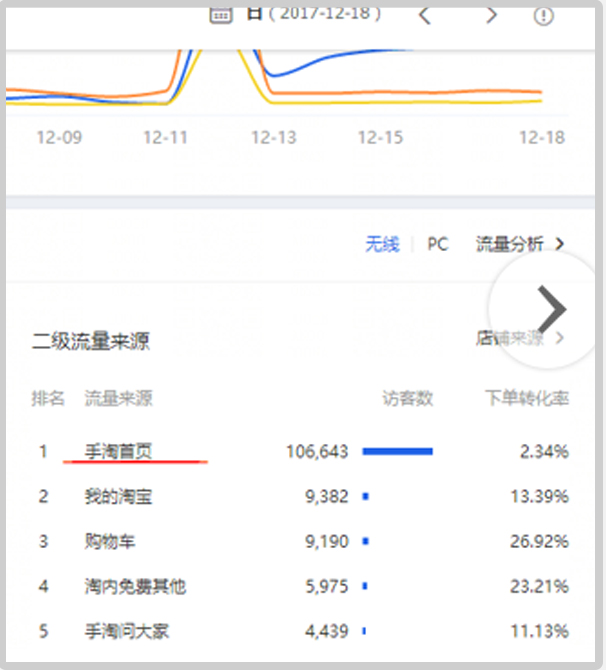Click the info alert icon
This screenshot has height=670, width=606.
coord(544,16)
